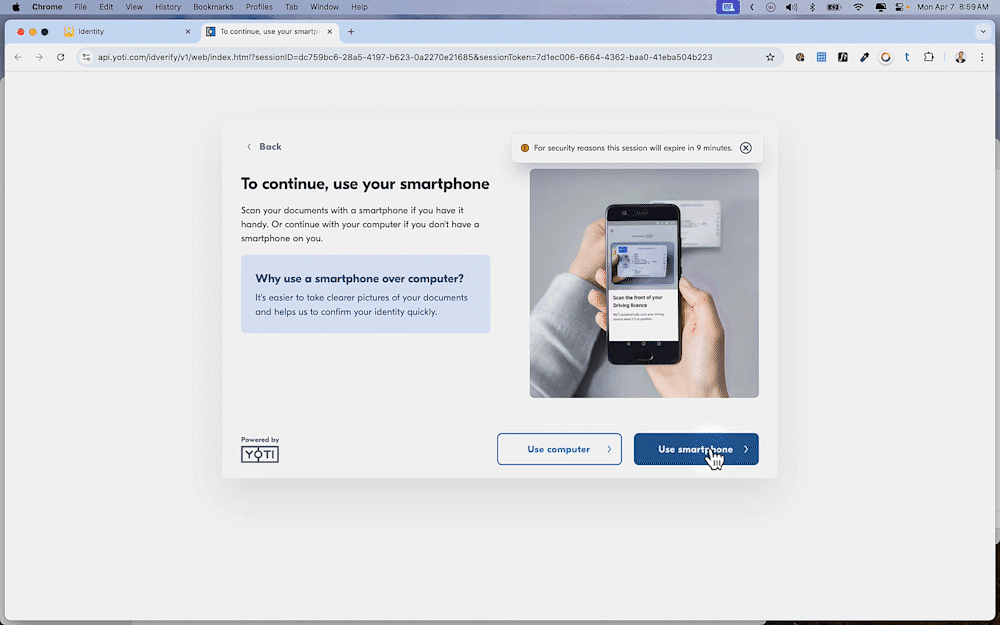Switch to the Identity tab
The image size is (1000, 625).
[x=120, y=32]
